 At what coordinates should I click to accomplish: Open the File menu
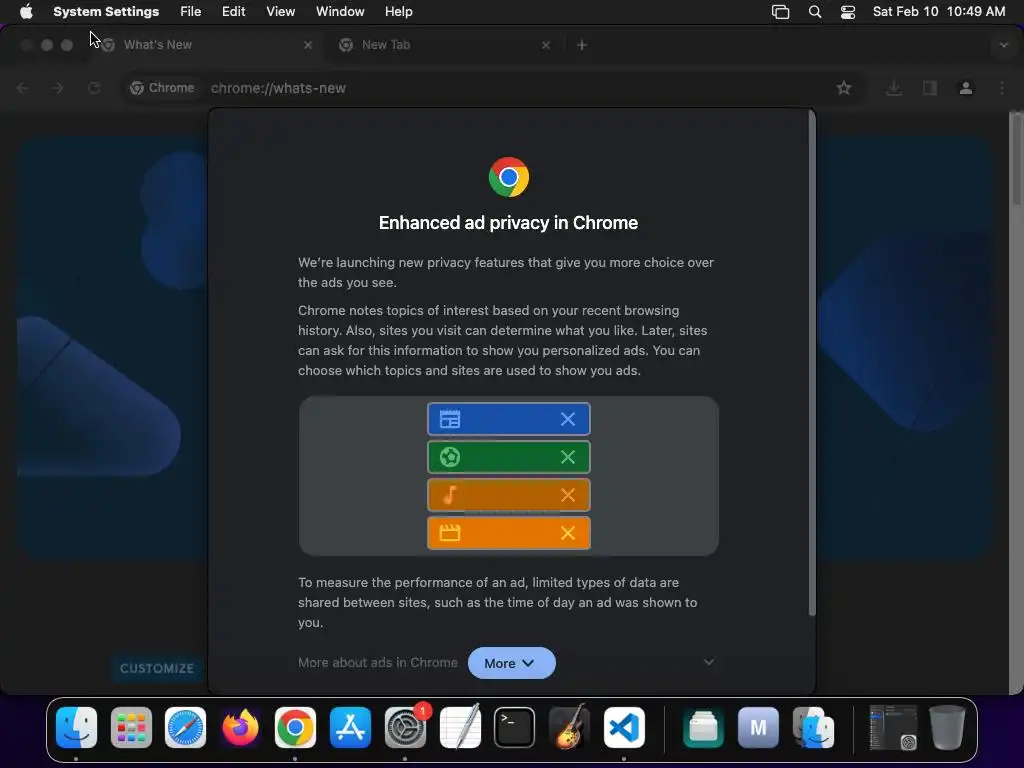[191, 12]
